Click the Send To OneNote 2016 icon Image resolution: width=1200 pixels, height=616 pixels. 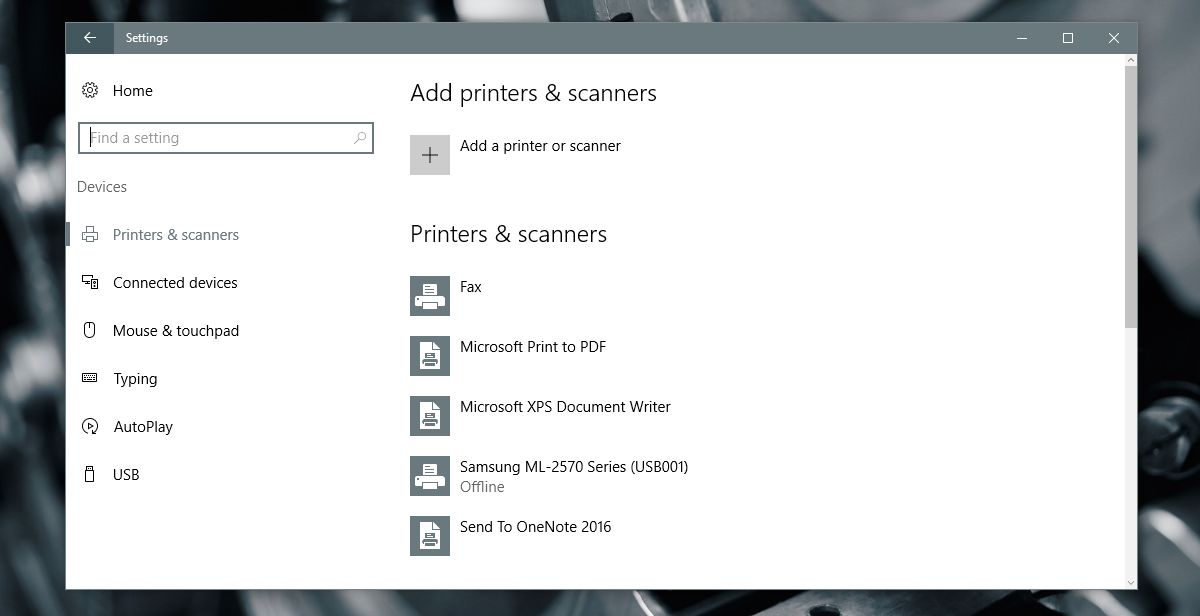pyautogui.click(x=430, y=536)
